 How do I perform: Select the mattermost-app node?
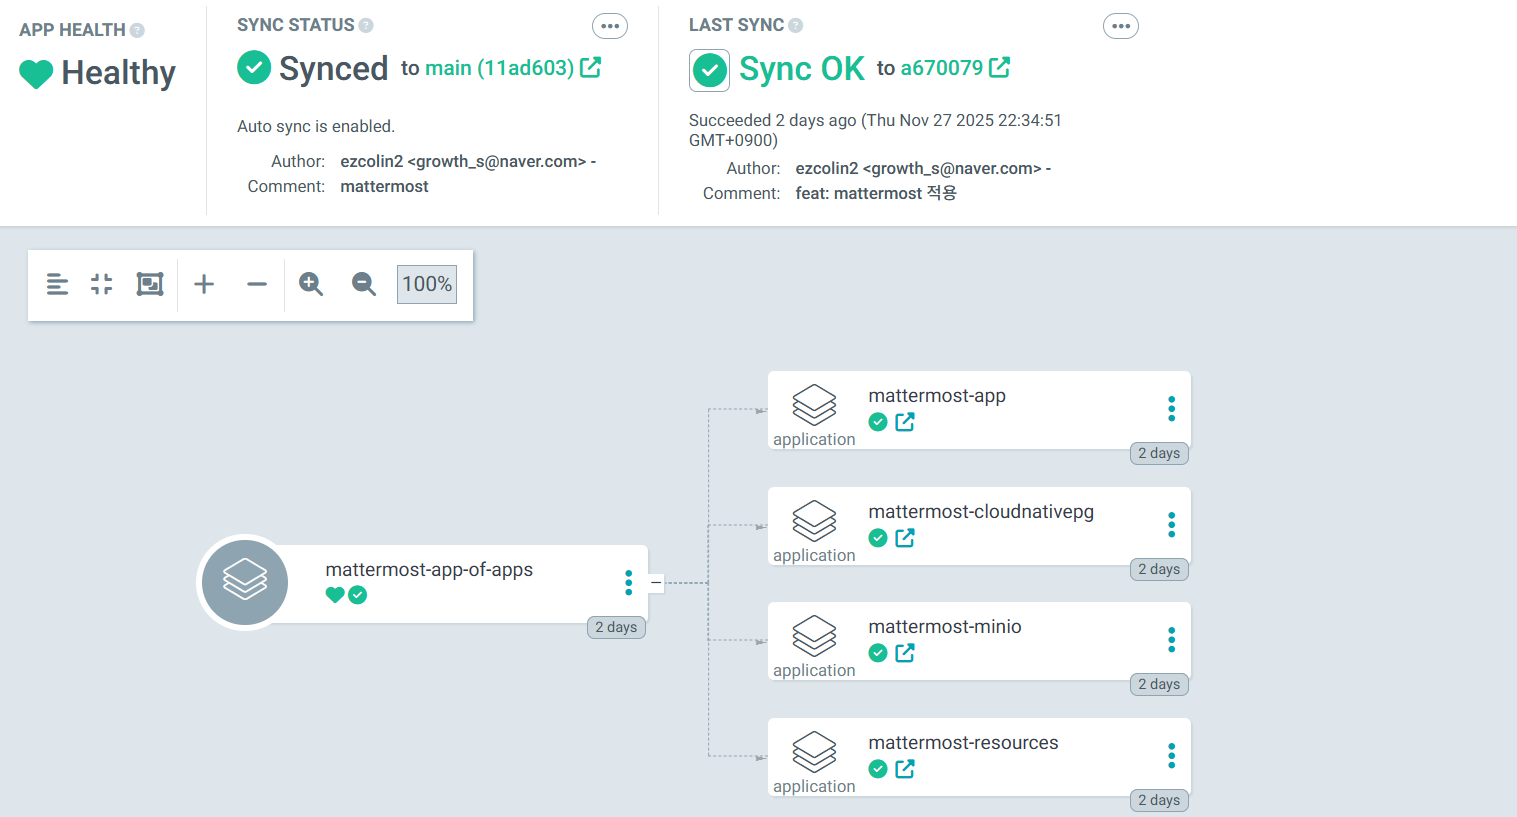pyautogui.click(x=979, y=410)
